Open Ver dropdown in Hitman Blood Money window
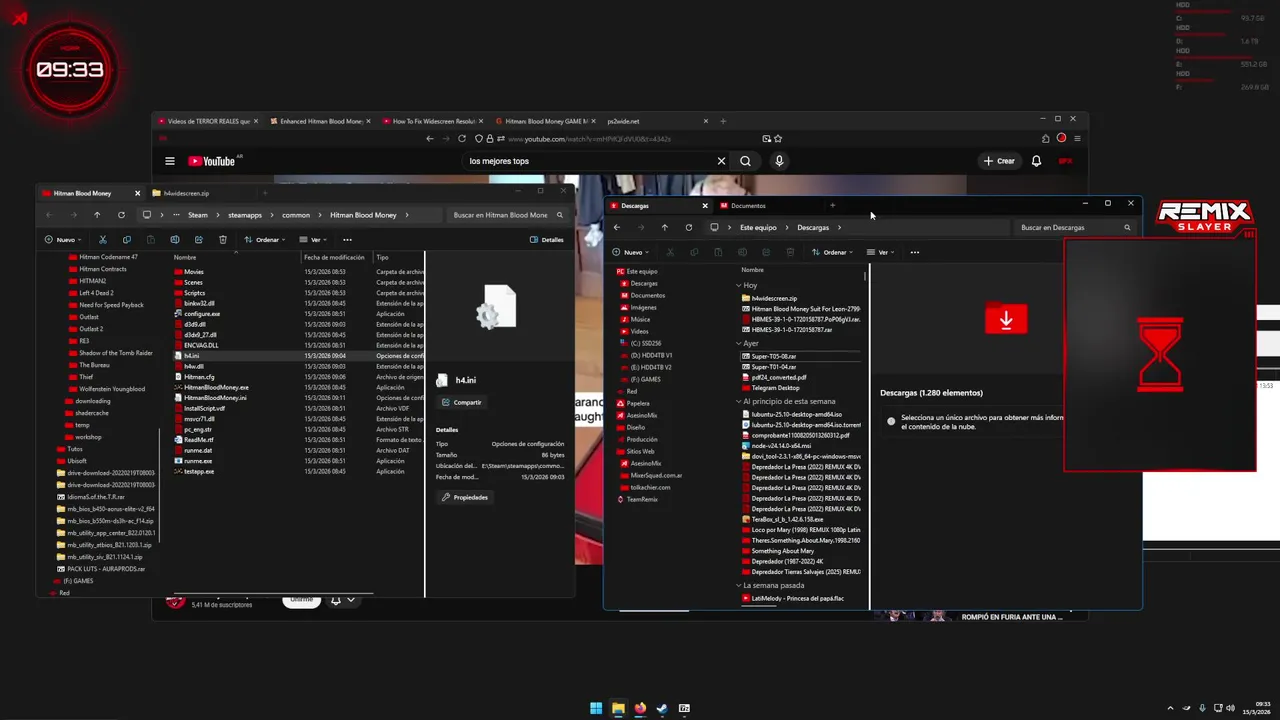 click(314, 240)
